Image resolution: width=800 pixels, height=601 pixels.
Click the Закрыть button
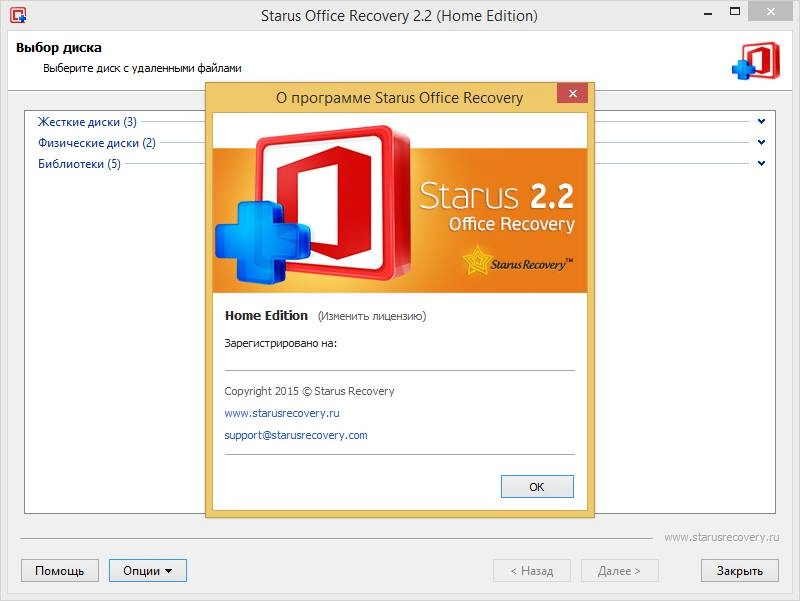pyautogui.click(x=739, y=570)
